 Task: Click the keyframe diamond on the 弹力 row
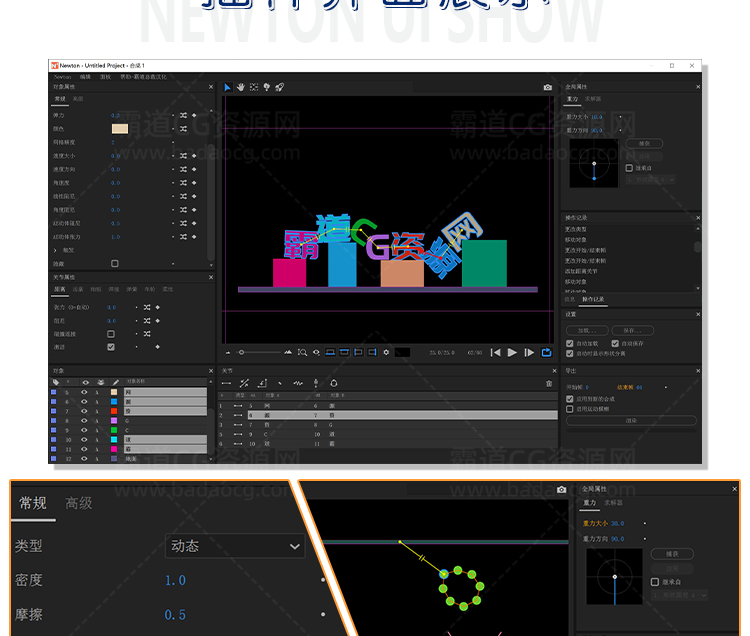pos(194,115)
